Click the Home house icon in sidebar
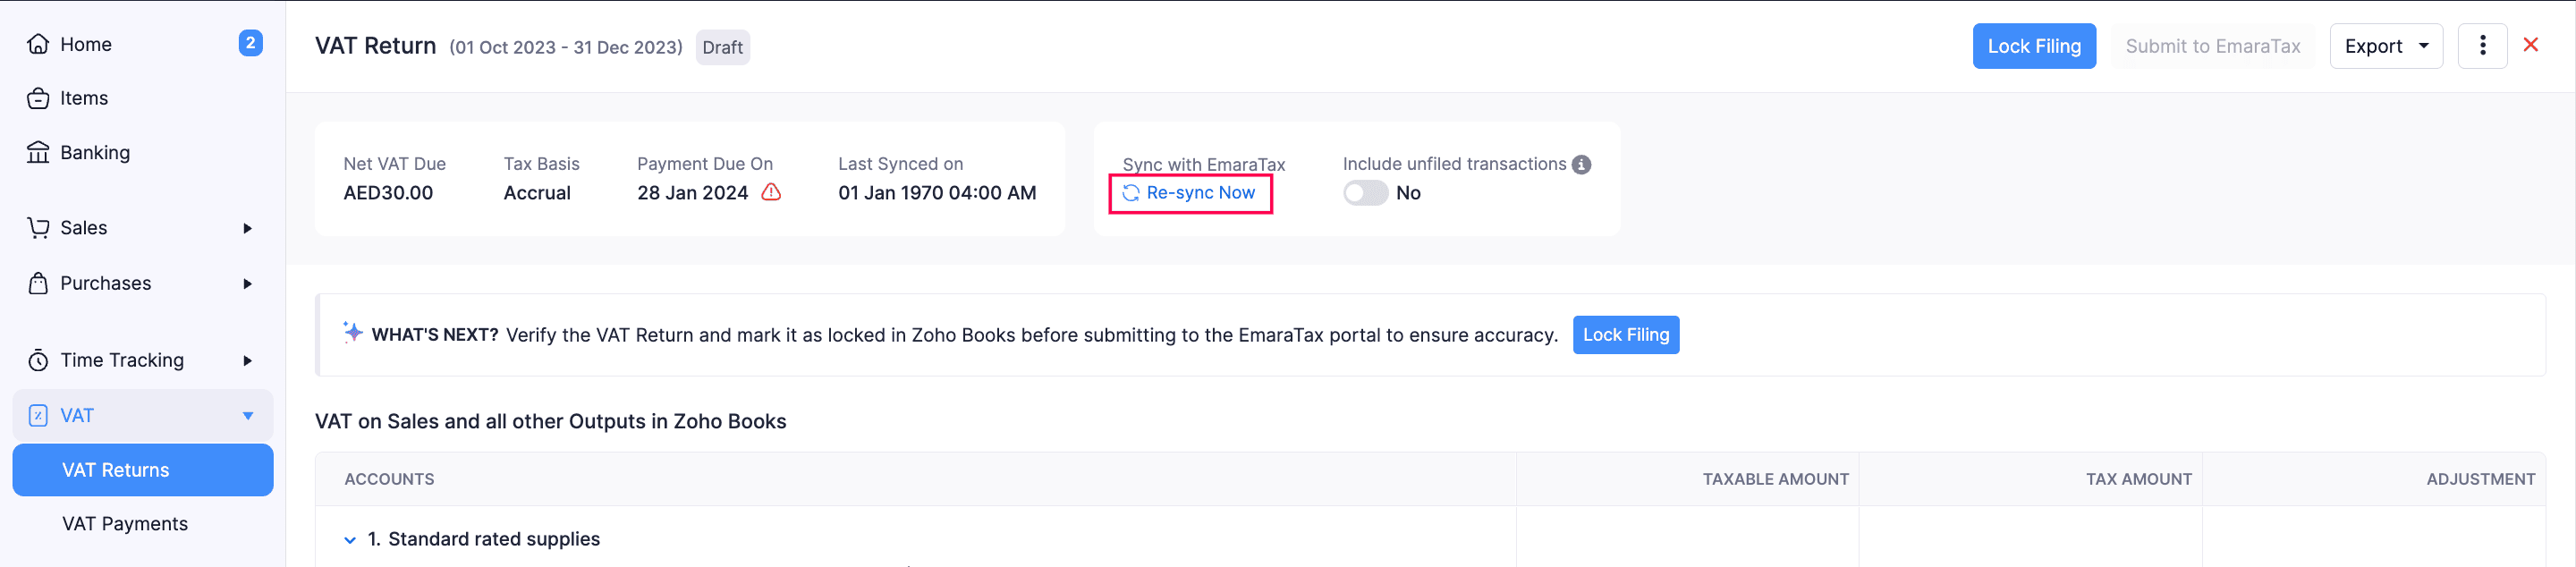 coord(38,44)
